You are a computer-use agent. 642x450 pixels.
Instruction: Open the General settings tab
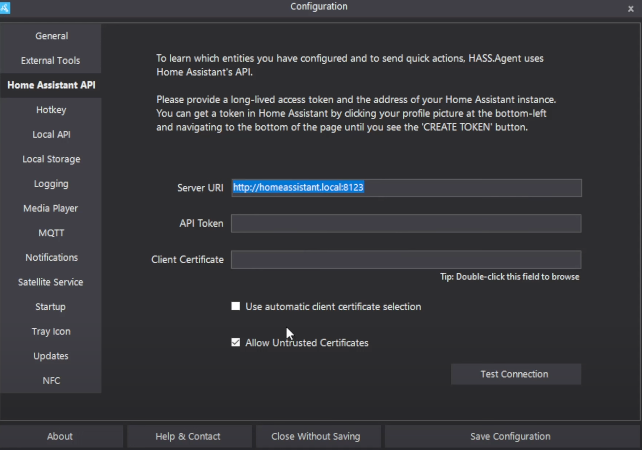point(51,36)
